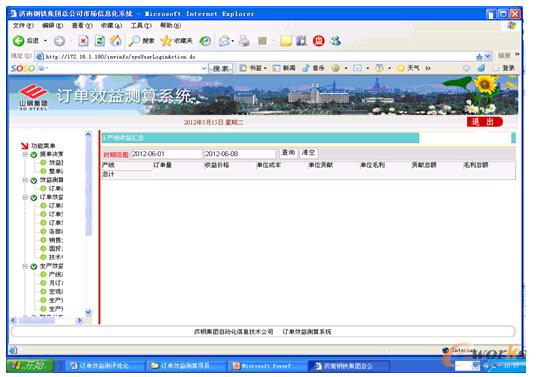The image size is (537, 377).
Task: Click the 查询 button
Action: coord(288,153)
